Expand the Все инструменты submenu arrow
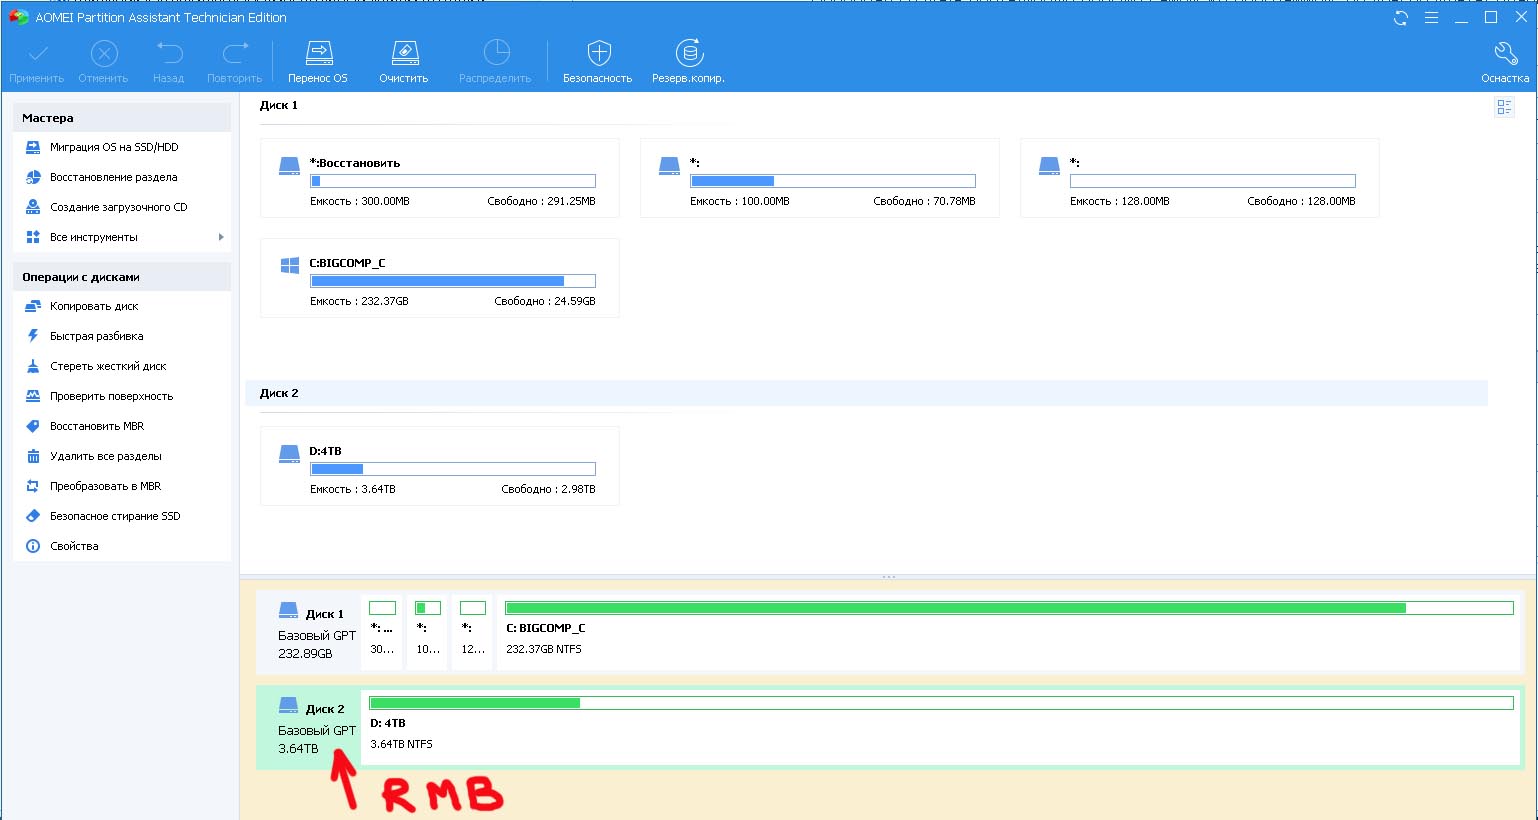The height and width of the screenshot is (820, 1538). (221, 237)
